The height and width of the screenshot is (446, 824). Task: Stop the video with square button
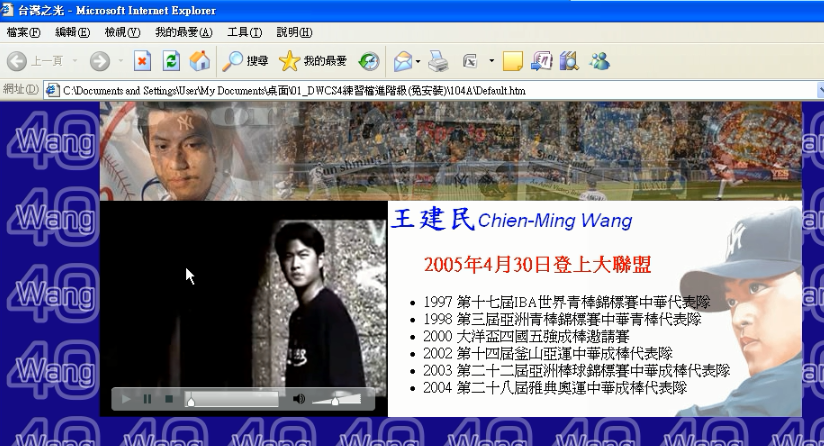point(169,399)
